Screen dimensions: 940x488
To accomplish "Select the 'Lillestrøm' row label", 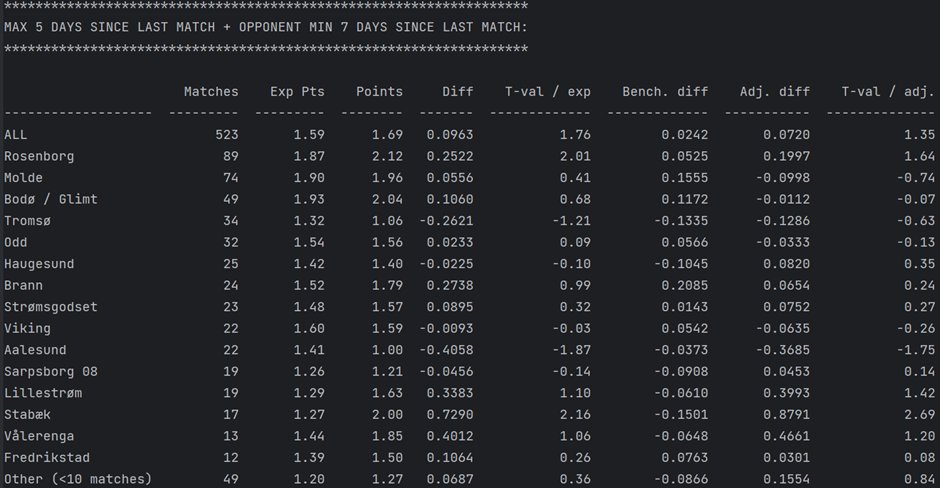I will tap(43, 394).
